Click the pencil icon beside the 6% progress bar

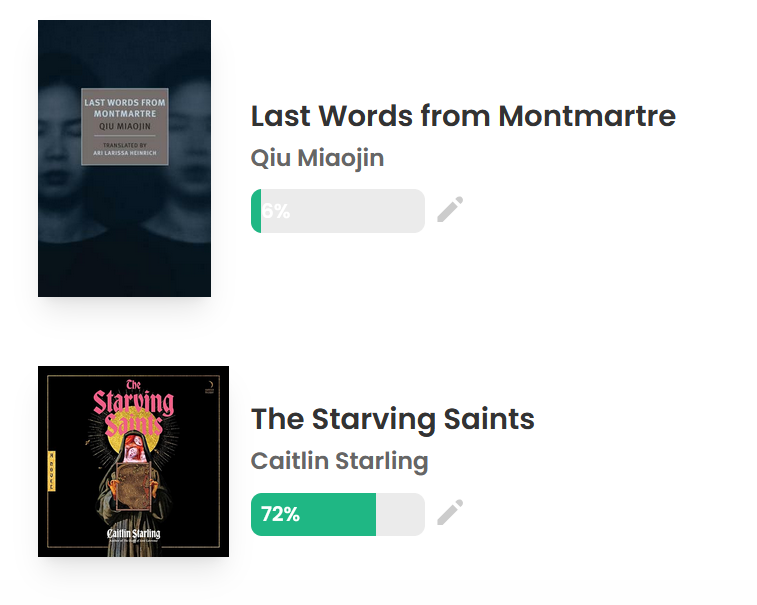(450, 210)
